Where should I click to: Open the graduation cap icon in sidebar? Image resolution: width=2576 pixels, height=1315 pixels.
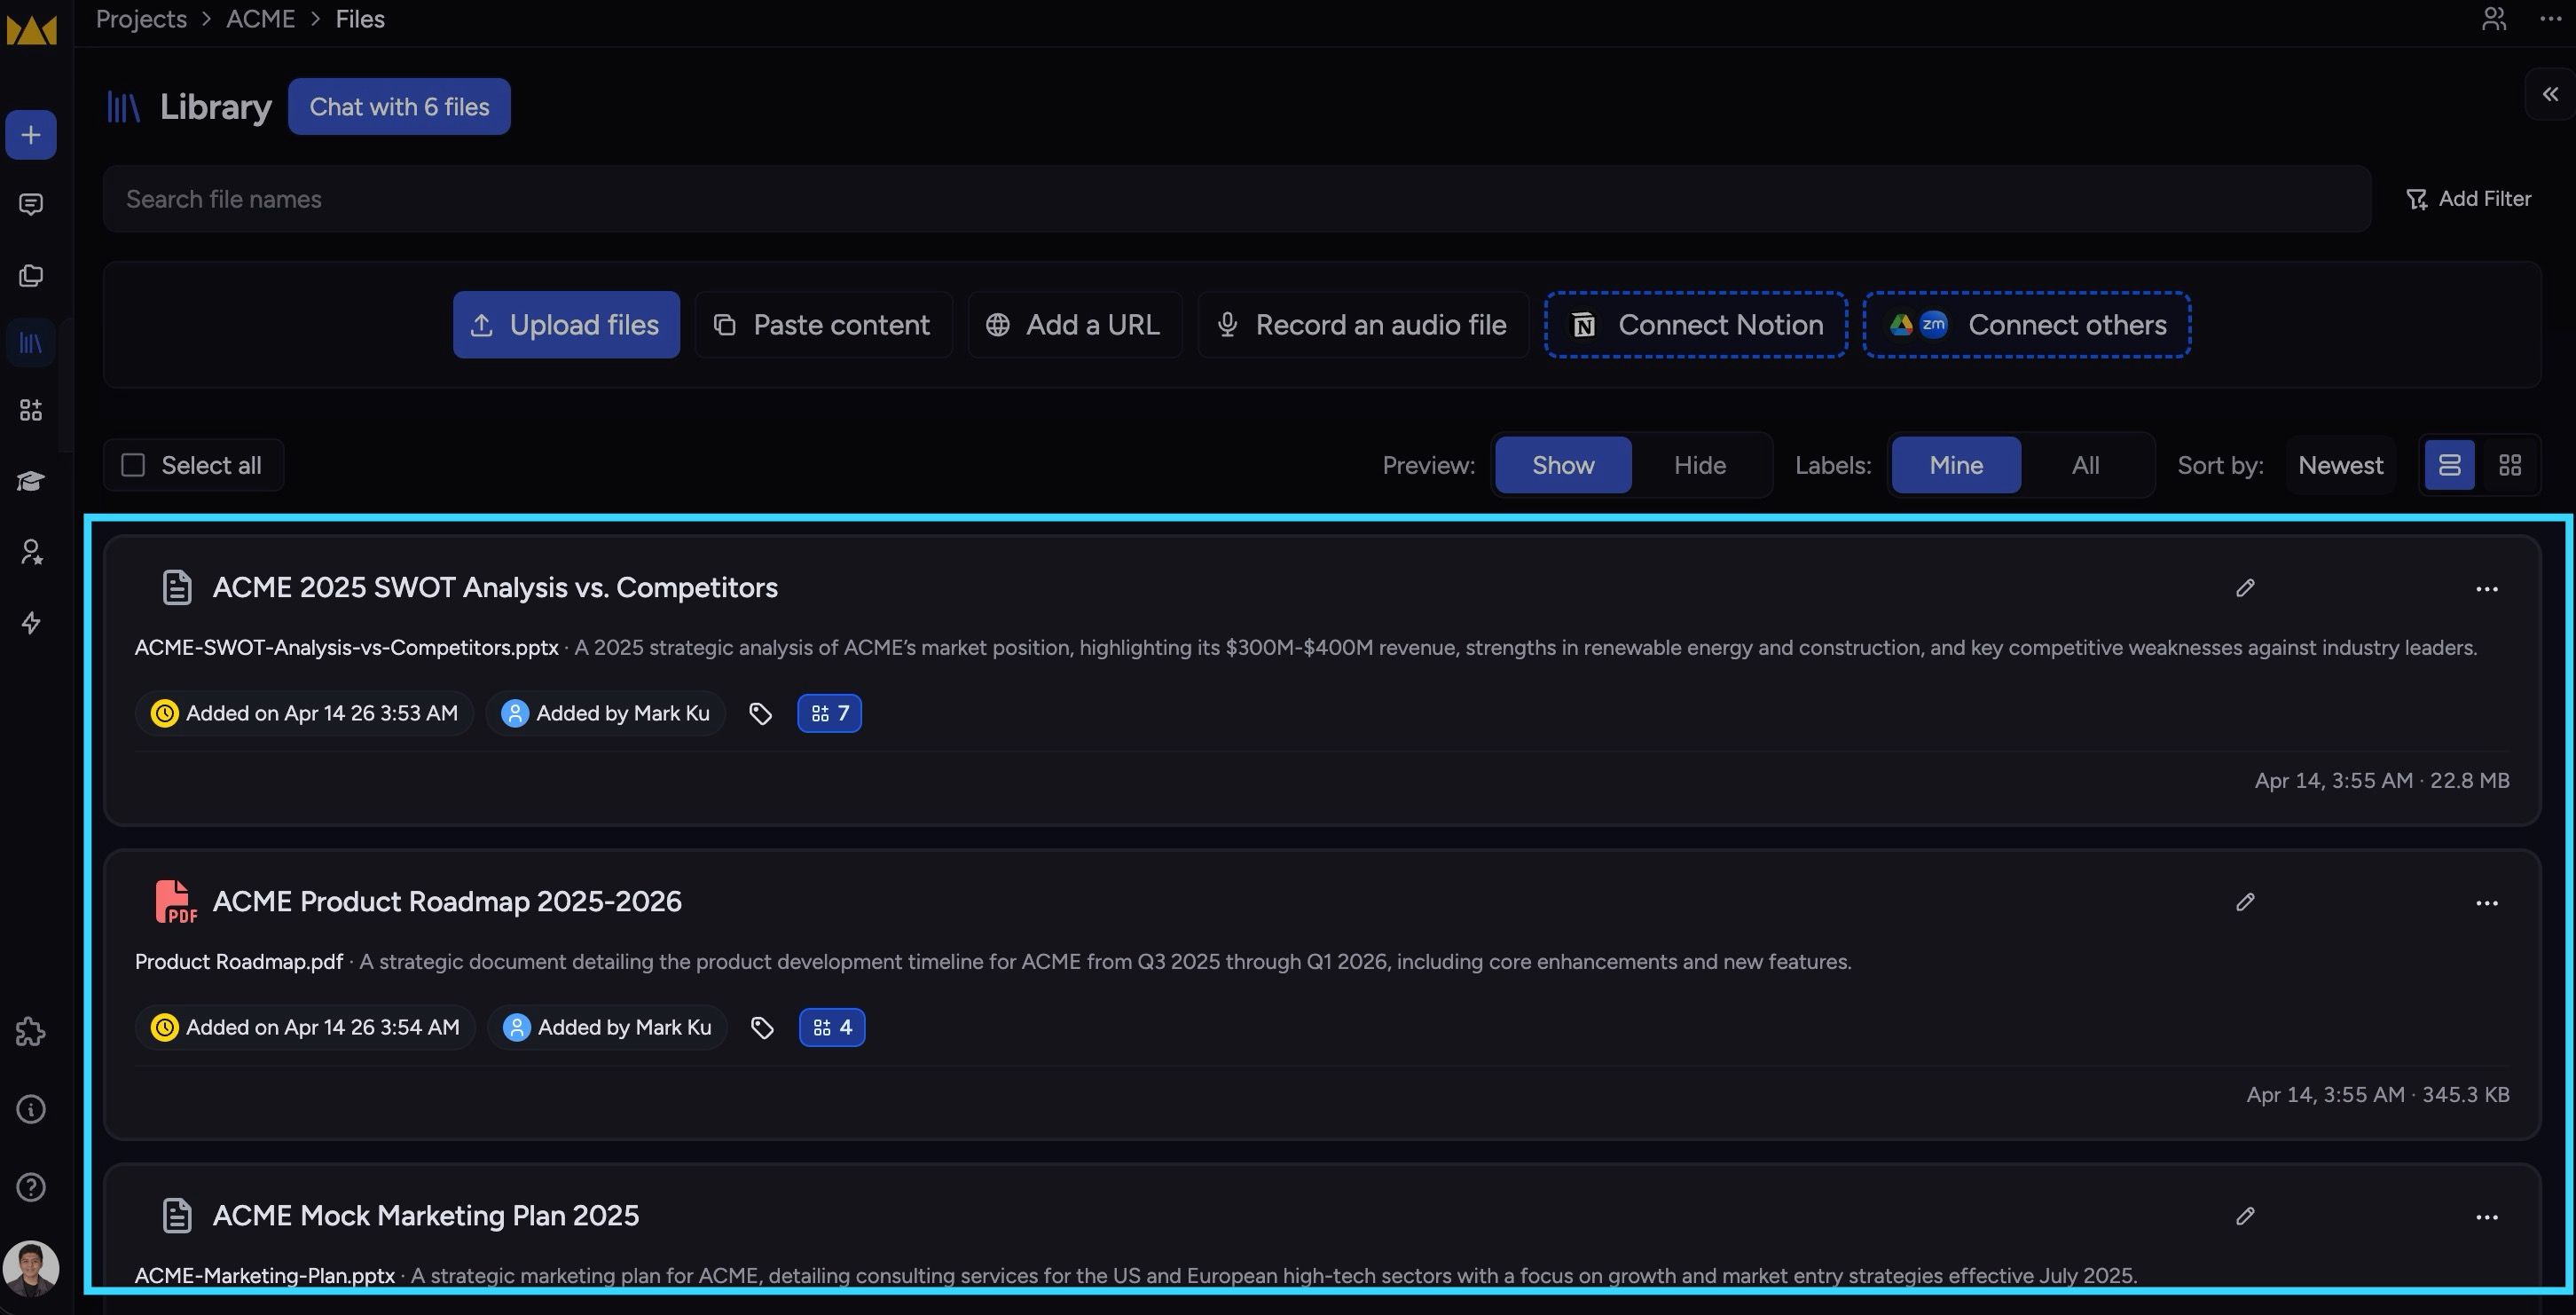(x=31, y=481)
